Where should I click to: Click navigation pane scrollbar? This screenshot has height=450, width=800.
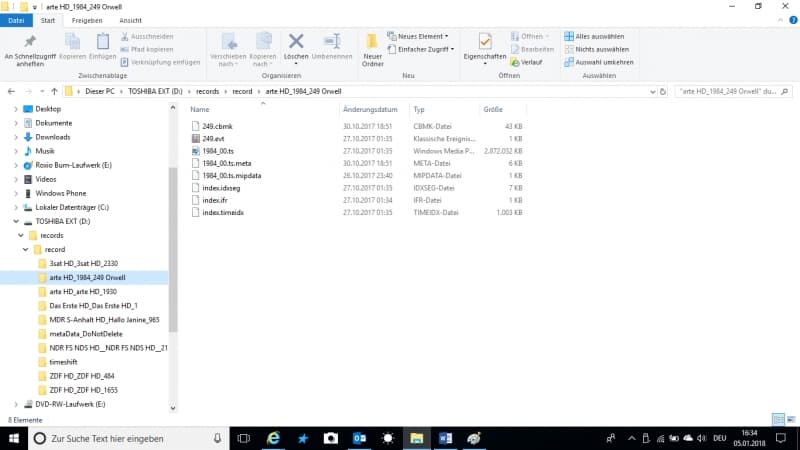coord(173,250)
